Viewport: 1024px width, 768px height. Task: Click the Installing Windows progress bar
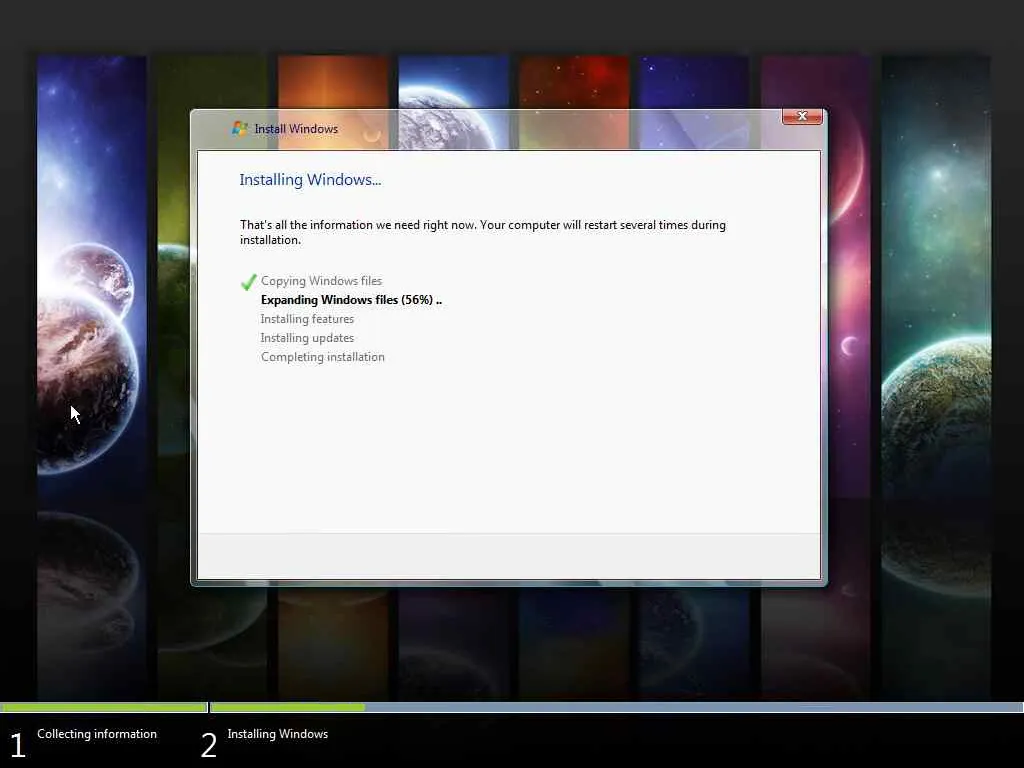[616, 707]
